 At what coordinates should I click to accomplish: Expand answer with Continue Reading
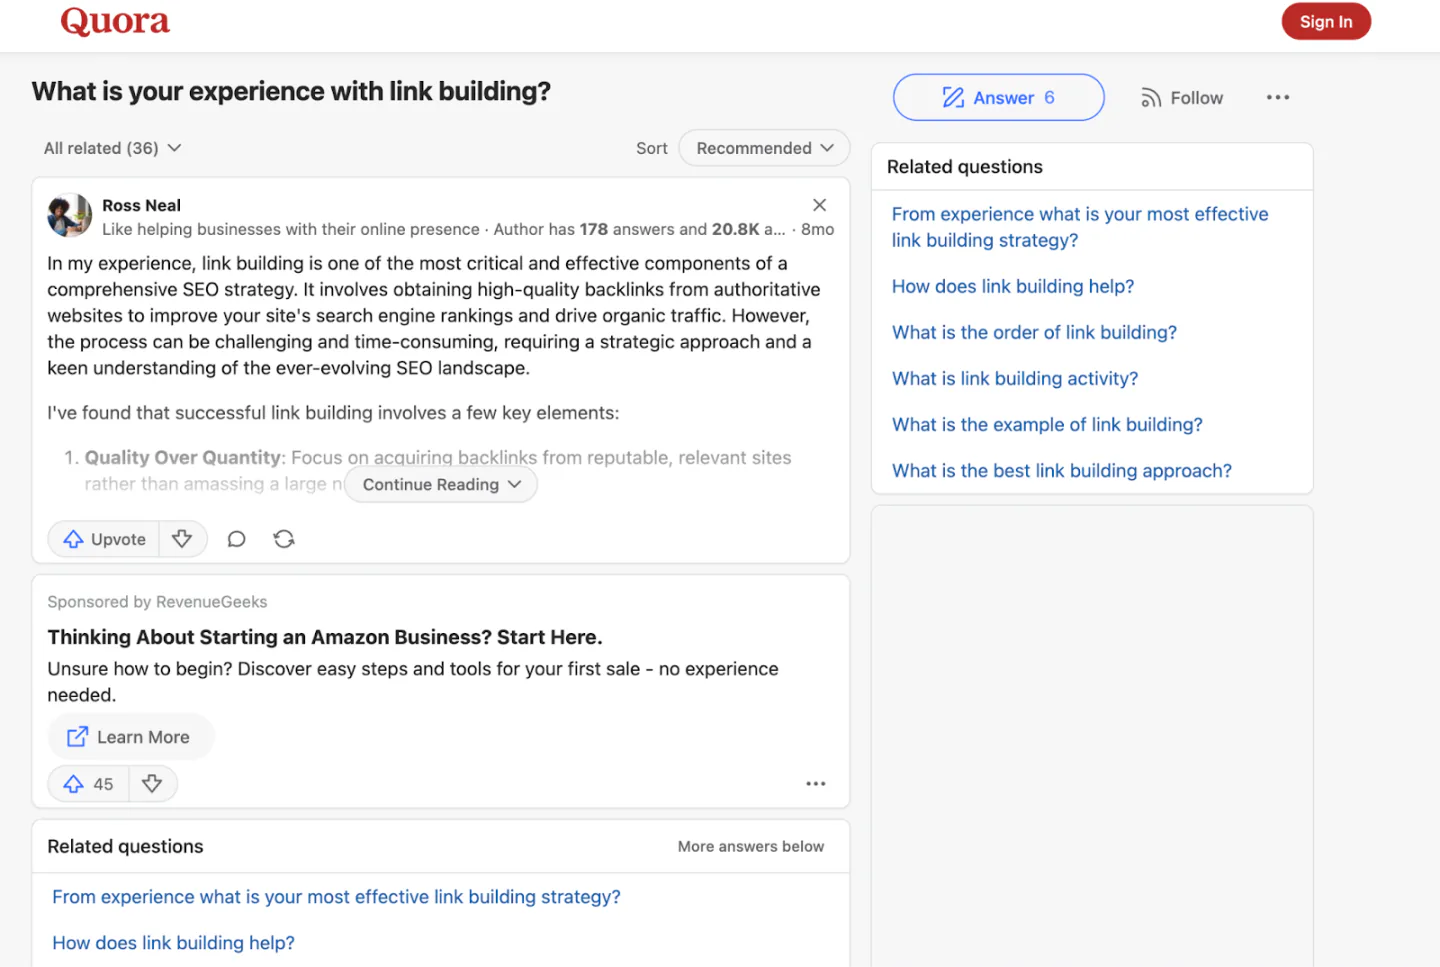441,484
